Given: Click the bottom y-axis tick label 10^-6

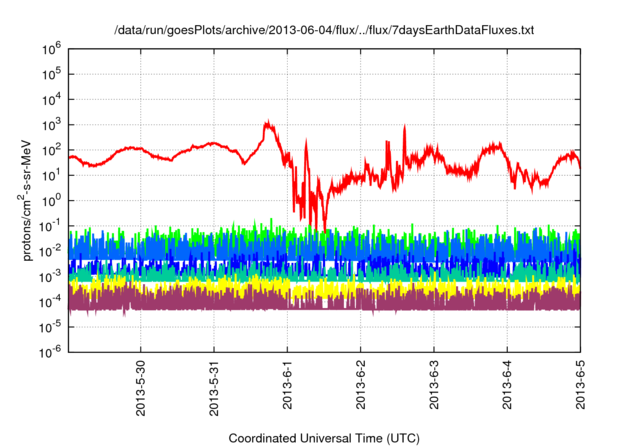Looking at the screenshot, I should [50, 351].
